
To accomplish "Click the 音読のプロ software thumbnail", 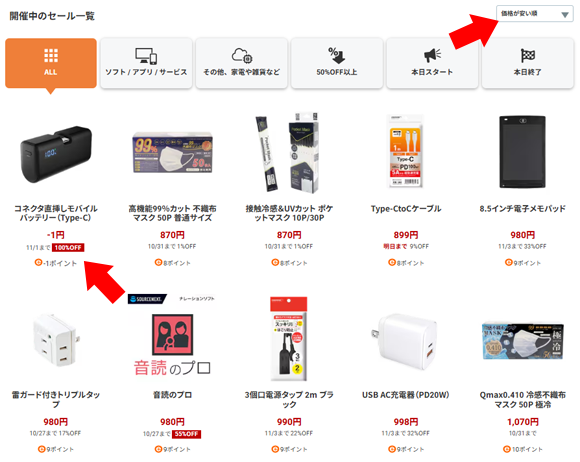I will [172, 335].
